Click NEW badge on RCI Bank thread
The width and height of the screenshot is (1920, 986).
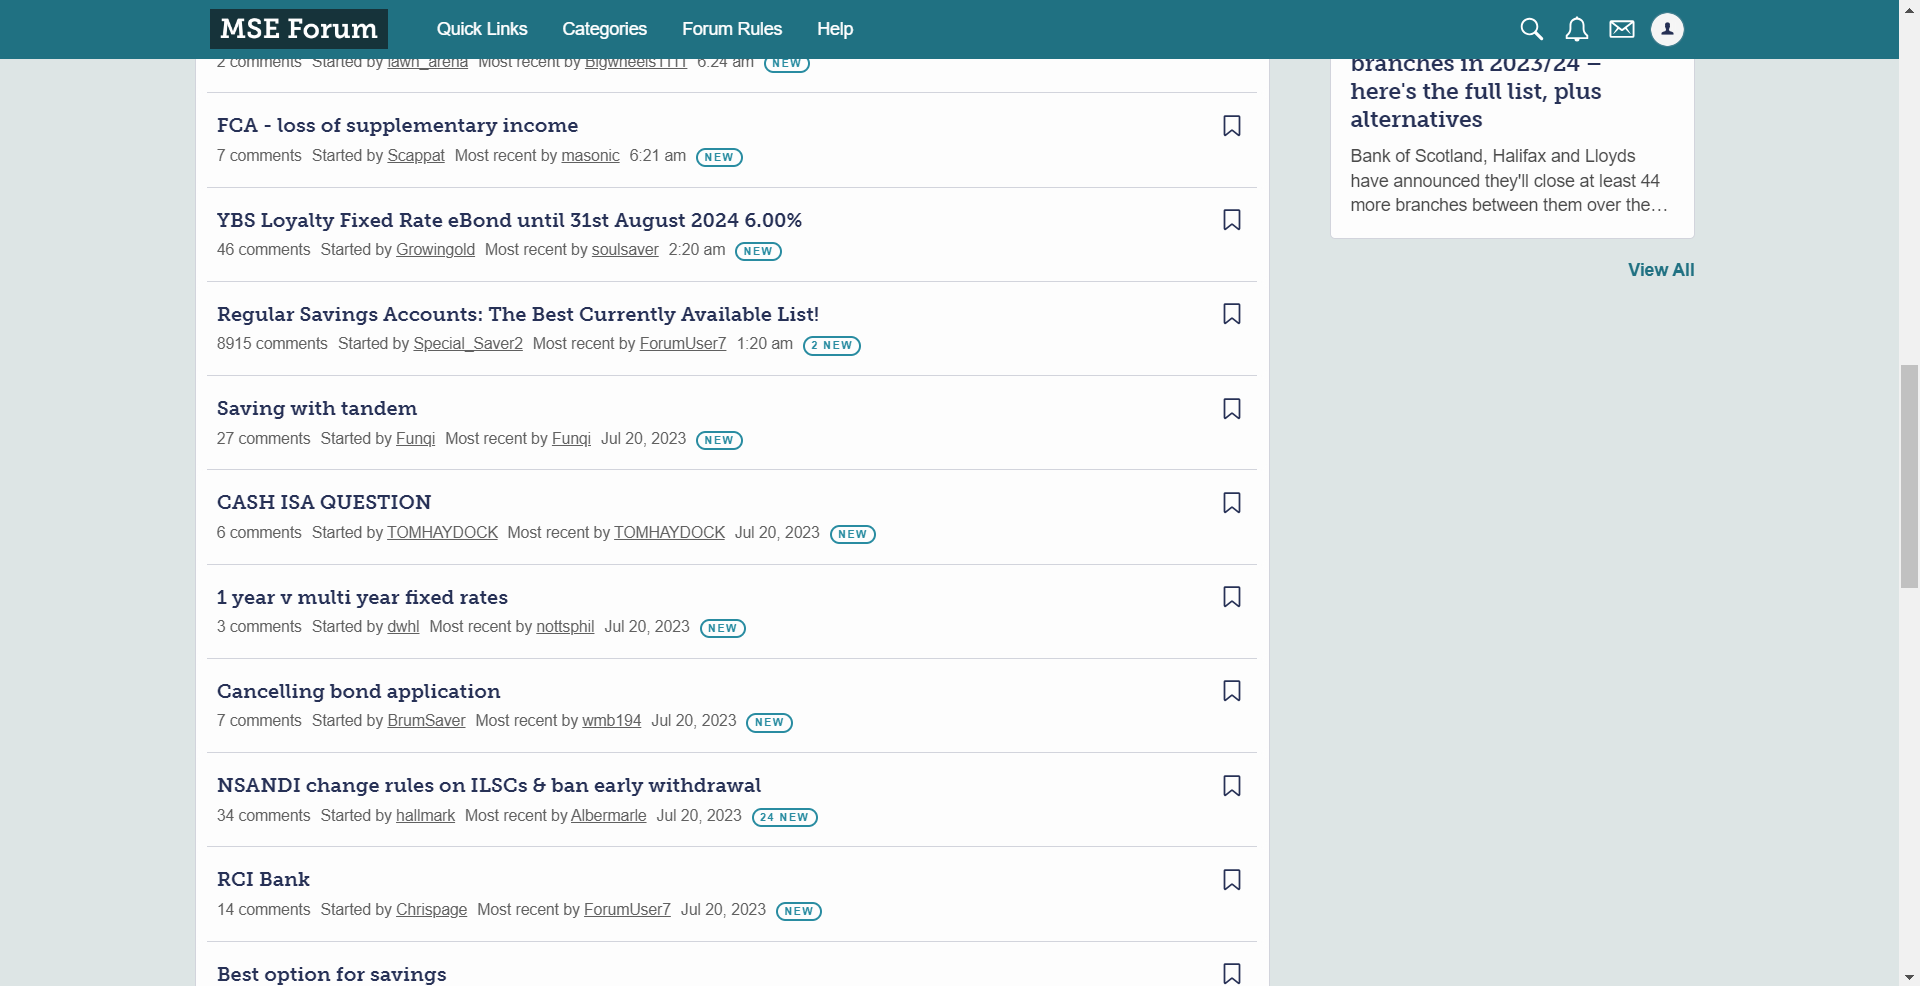[x=799, y=911]
